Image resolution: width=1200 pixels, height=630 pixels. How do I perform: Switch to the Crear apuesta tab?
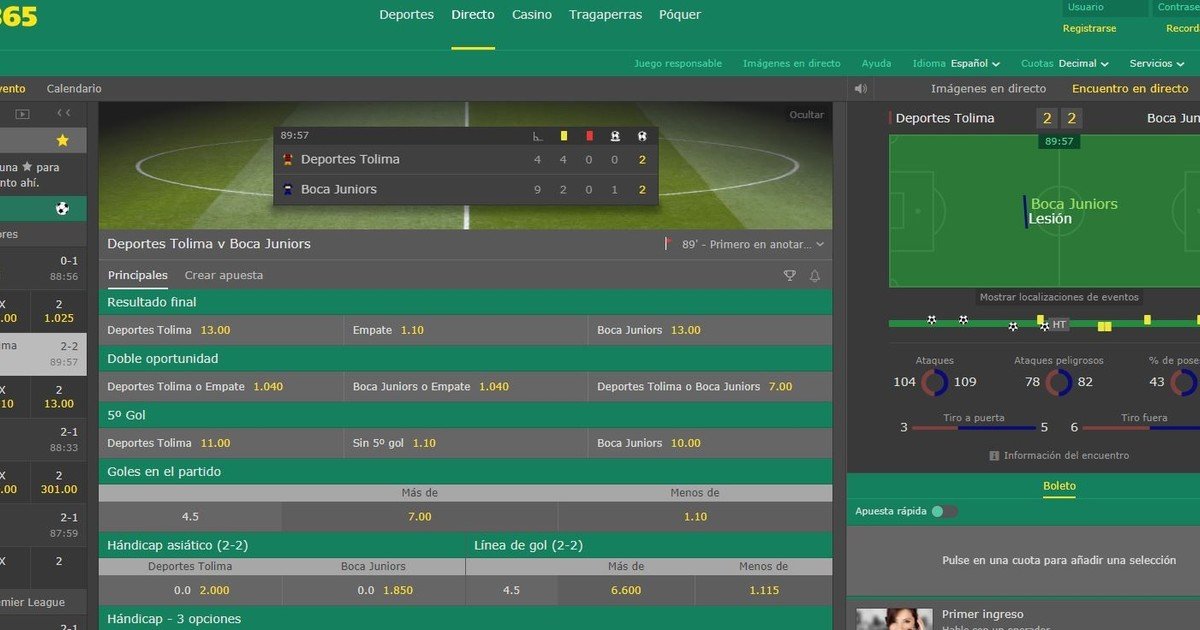coord(224,276)
